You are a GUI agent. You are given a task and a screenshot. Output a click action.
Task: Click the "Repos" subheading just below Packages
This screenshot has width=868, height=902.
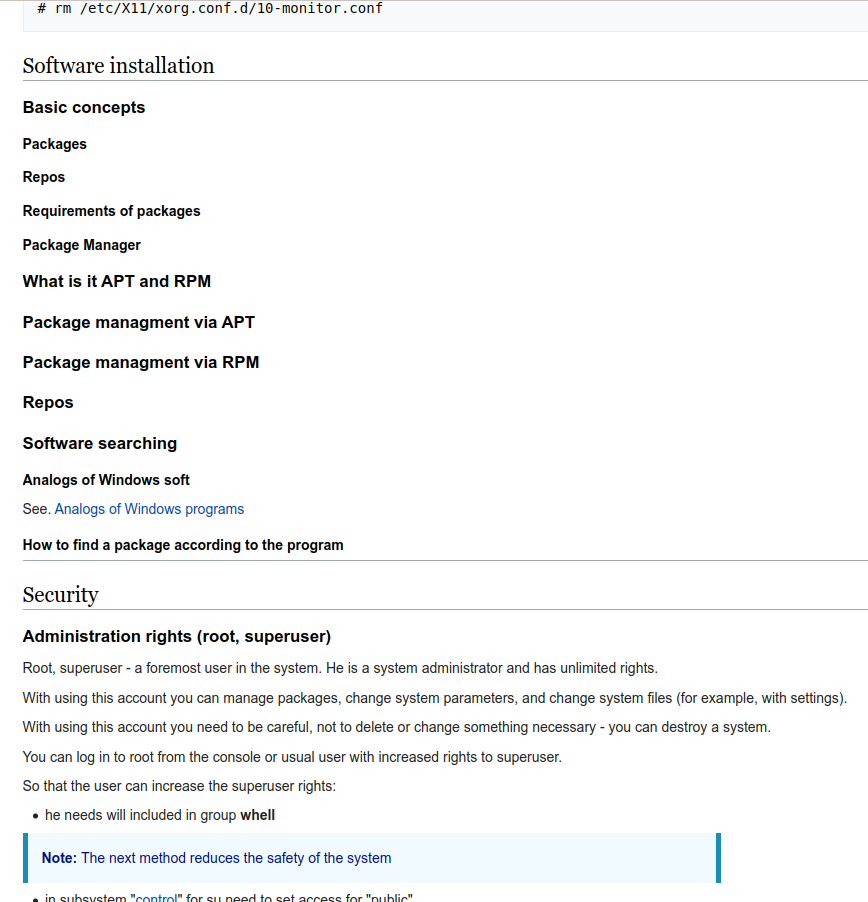[44, 177]
